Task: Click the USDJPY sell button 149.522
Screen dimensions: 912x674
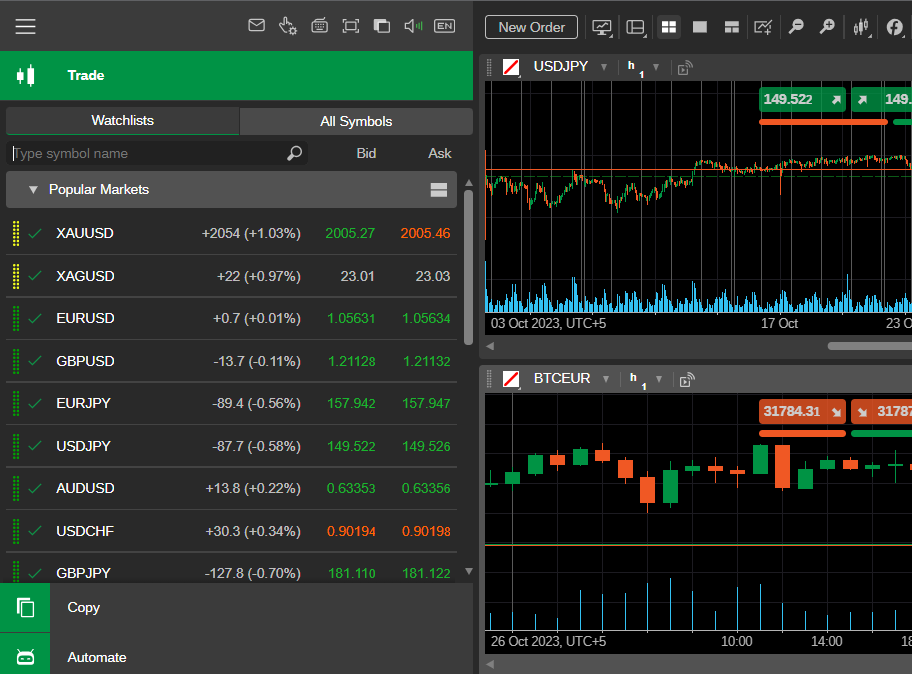Action: (802, 100)
